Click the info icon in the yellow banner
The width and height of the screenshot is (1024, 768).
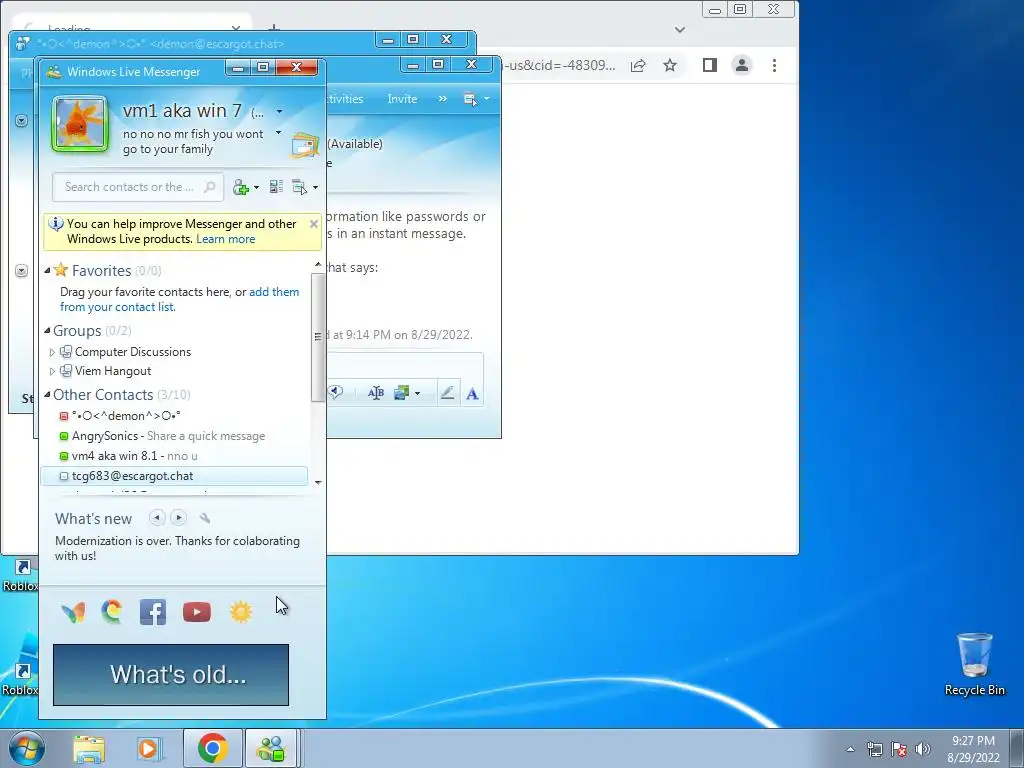tap(56, 224)
